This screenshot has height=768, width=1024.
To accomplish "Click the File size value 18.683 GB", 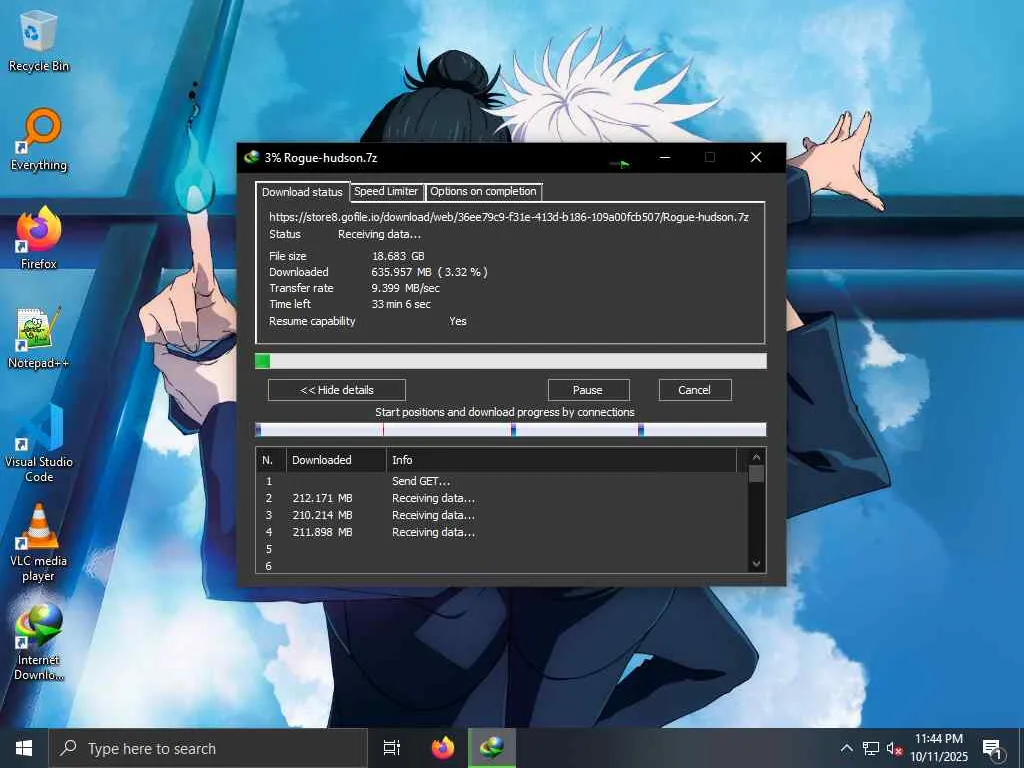I will point(398,256).
